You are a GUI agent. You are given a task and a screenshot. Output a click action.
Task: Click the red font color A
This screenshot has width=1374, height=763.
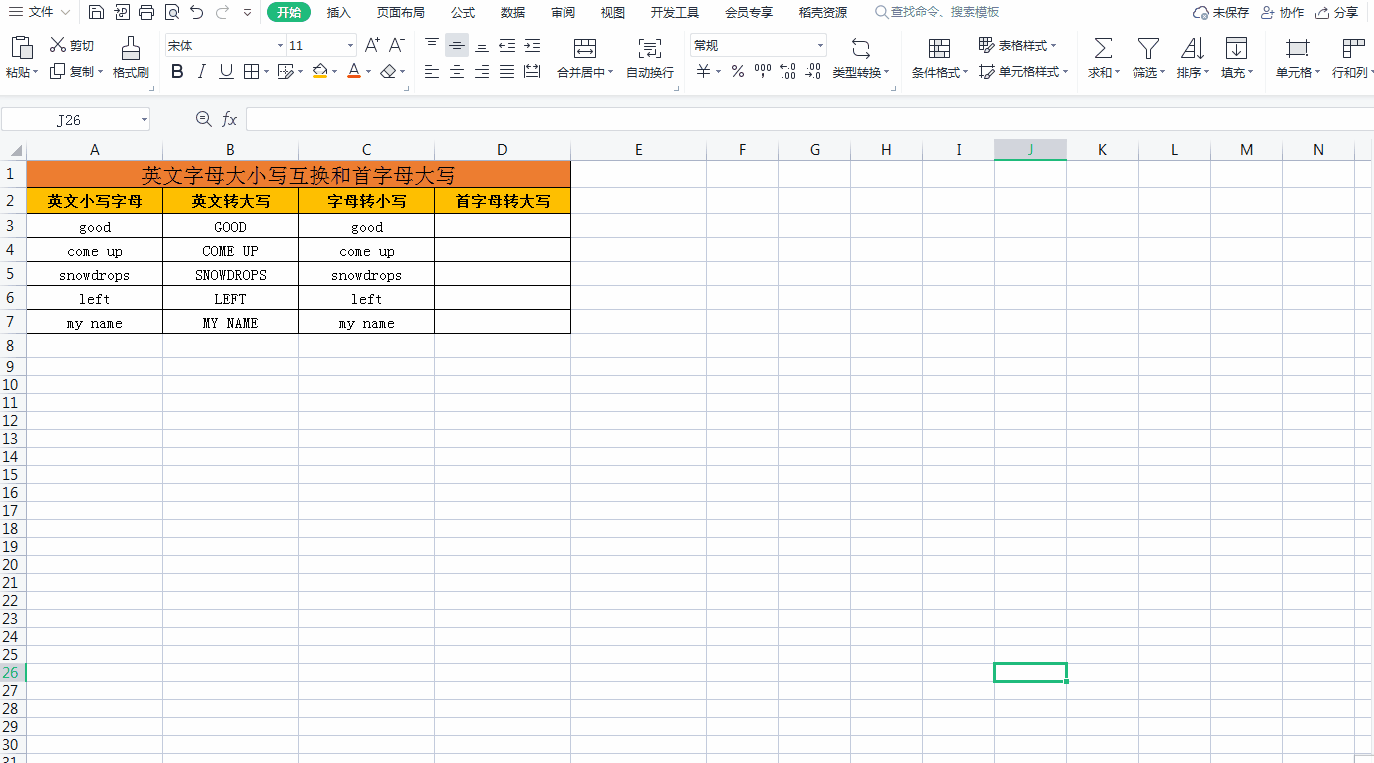click(x=353, y=71)
